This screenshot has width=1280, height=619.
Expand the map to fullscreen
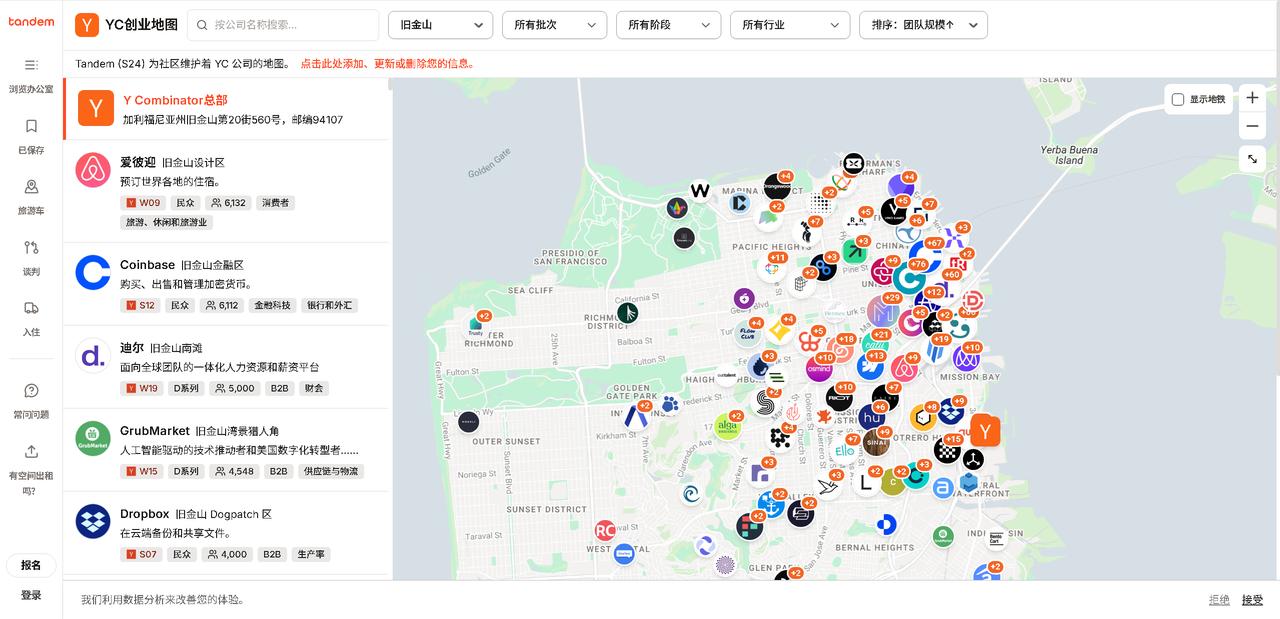[1252, 159]
